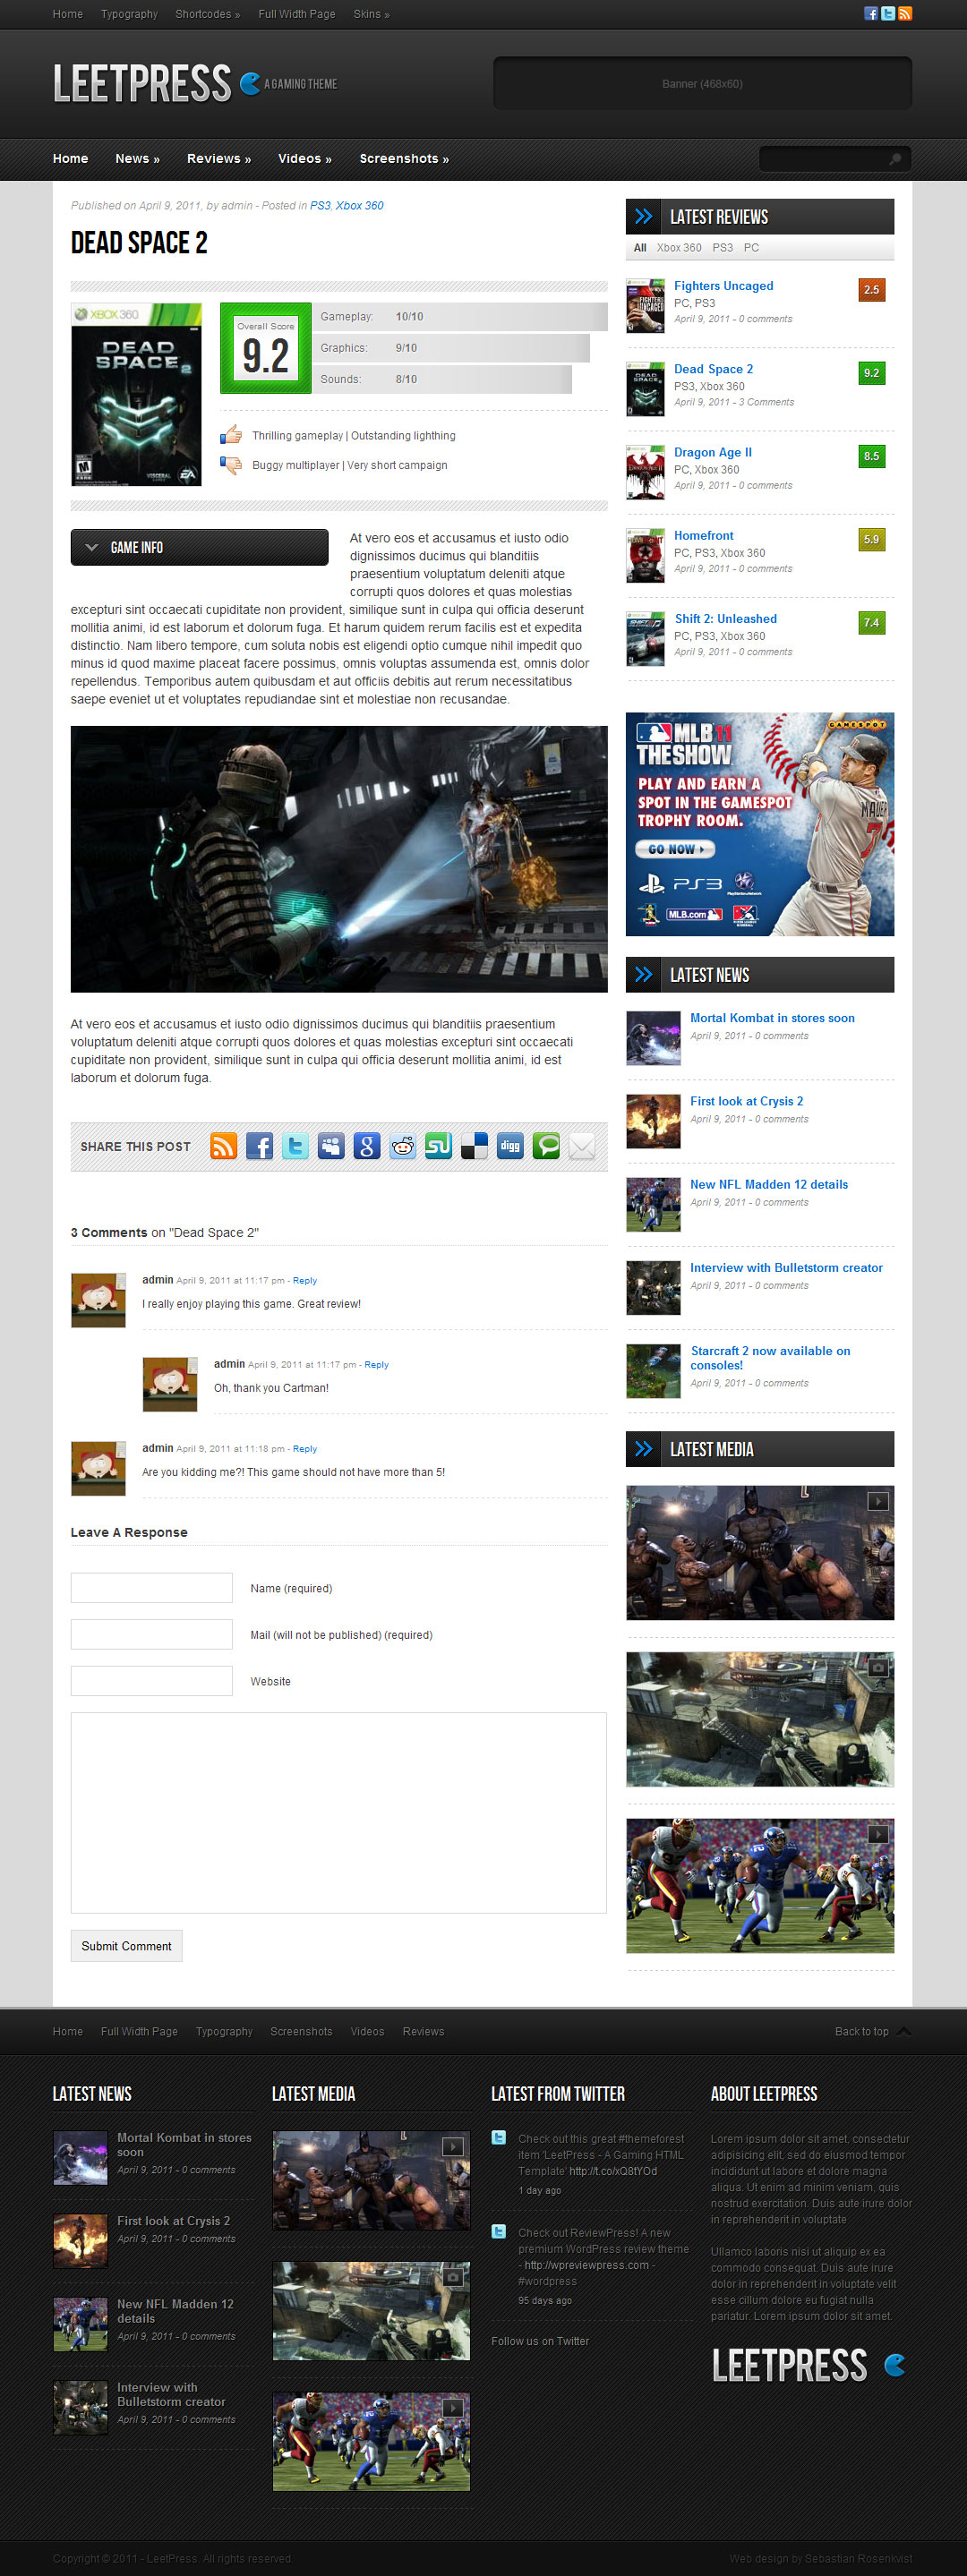Click the Starcraft 2 now available on consoles link
This screenshot has height=2576, width=967.
click(x=770, y=1358)
